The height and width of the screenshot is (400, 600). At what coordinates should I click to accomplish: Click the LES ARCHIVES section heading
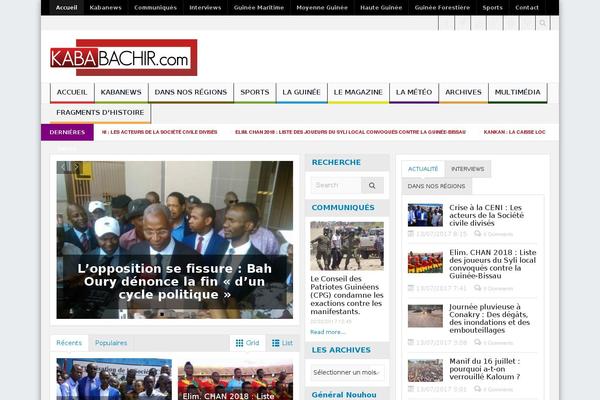tap(341, 350)
